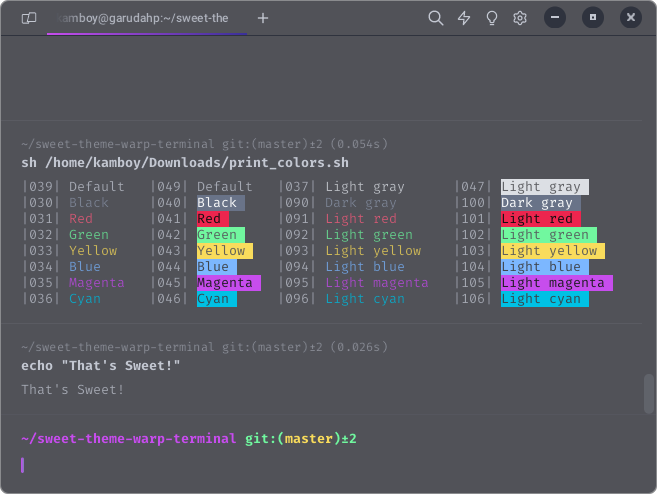Click the 092 Light green foreground text
The height and width of the screenshot is (494, 657).
369,235
